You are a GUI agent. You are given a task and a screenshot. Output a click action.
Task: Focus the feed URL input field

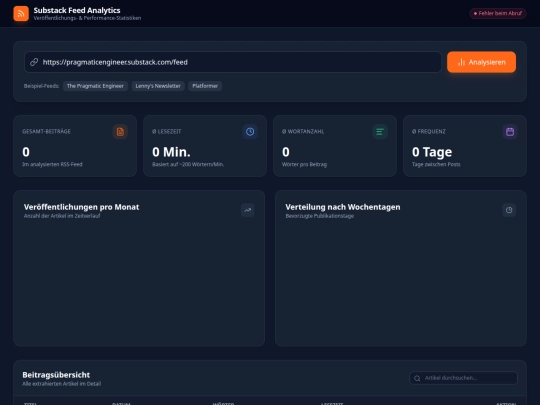pyautogui.click(x=233, y=62)
